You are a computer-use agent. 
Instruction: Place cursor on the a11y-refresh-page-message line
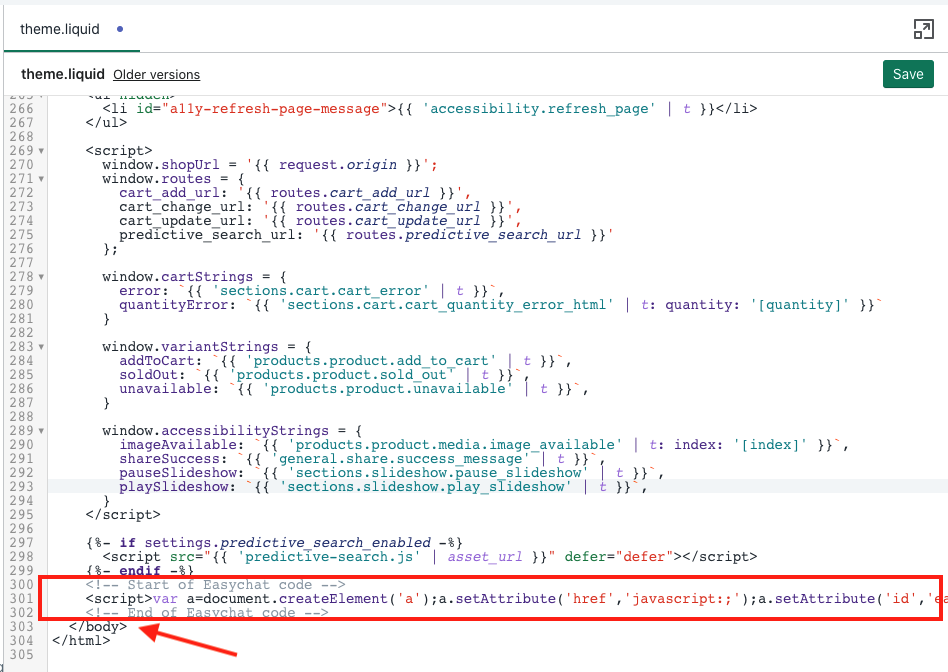(x=430, y=109)
